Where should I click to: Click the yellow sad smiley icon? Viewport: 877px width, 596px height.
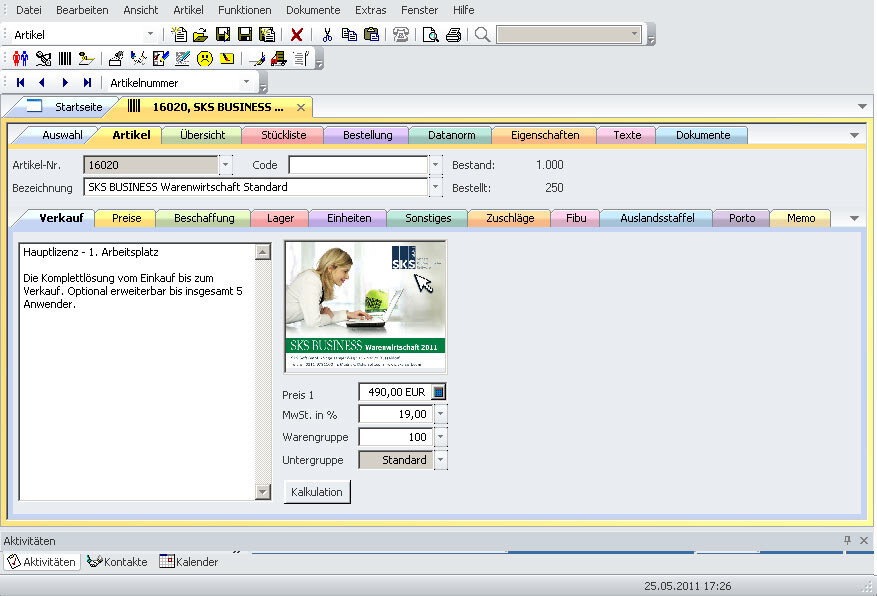(205, 58)
